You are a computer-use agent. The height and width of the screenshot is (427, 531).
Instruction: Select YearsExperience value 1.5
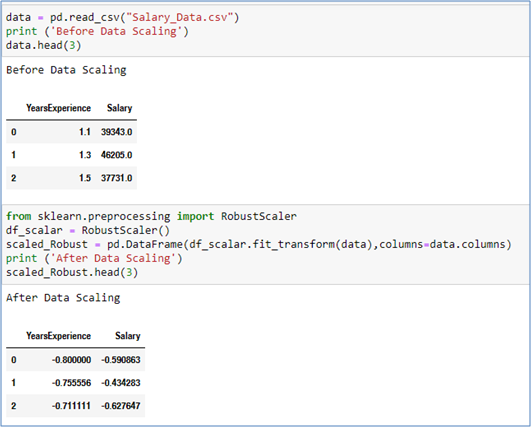(85, 178)
